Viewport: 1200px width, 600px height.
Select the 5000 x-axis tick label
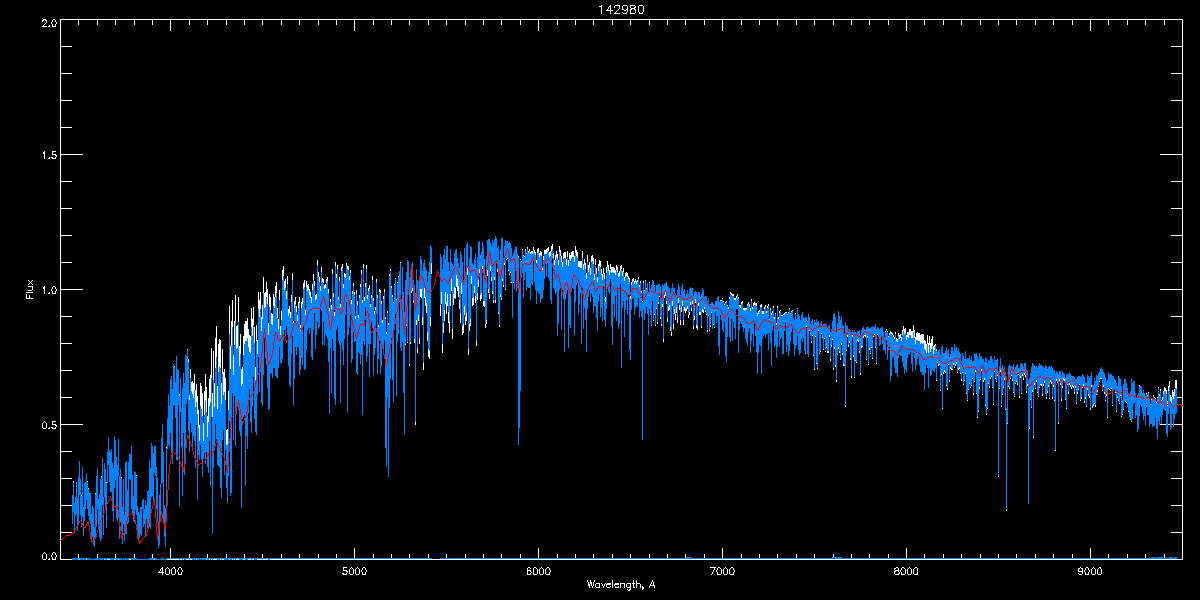coord(355,572)
